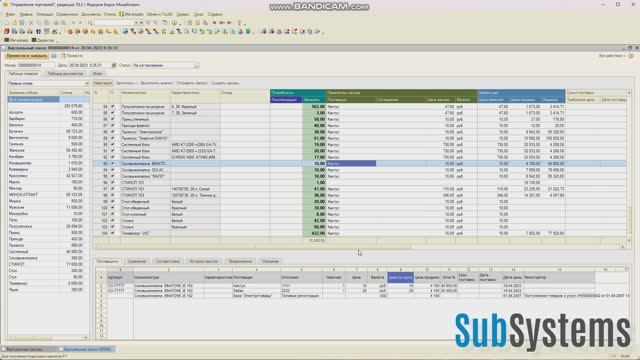Toggle checkbox for row 99 Стол обеденный Белый
640x360 pixels.
pyautogui.click(x=112, y=202)
